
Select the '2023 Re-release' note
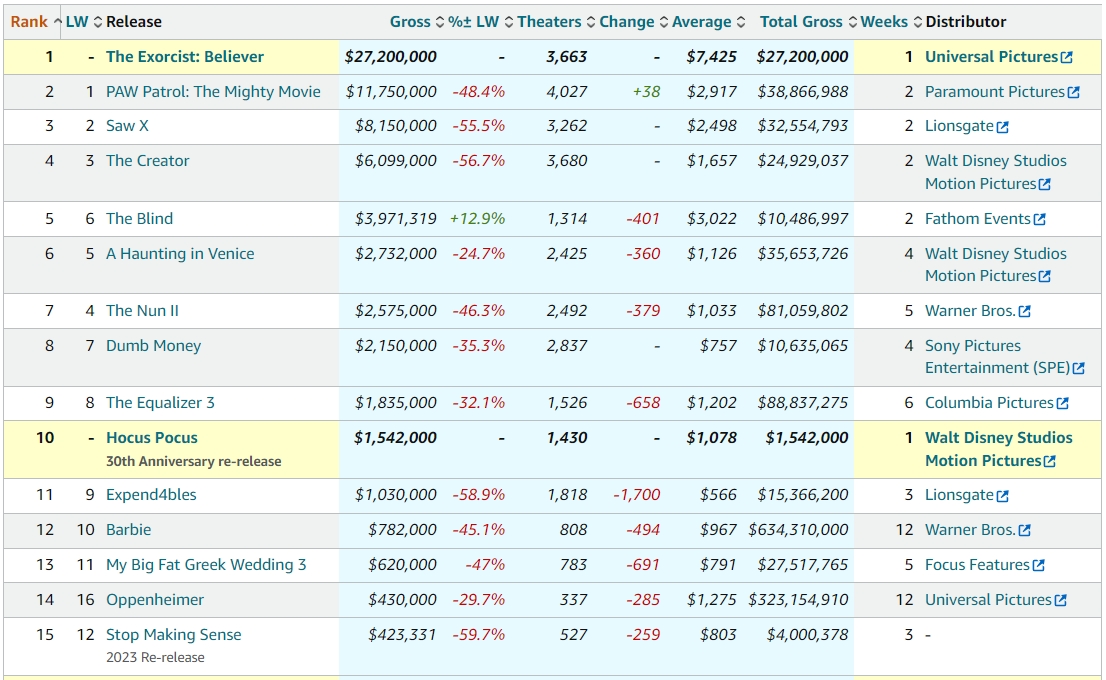pyautogui.click(x=155, y=657)
